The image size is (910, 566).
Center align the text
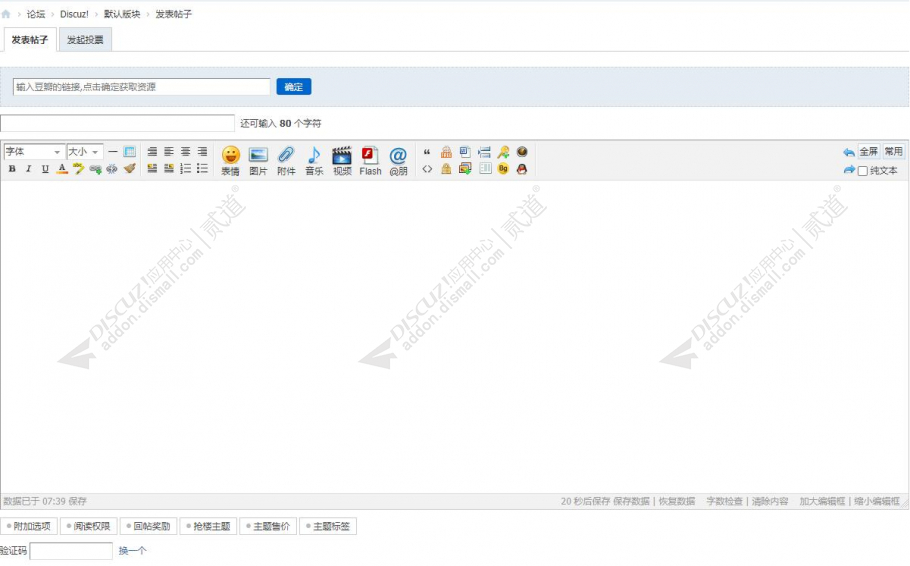(x=185, y=152)
